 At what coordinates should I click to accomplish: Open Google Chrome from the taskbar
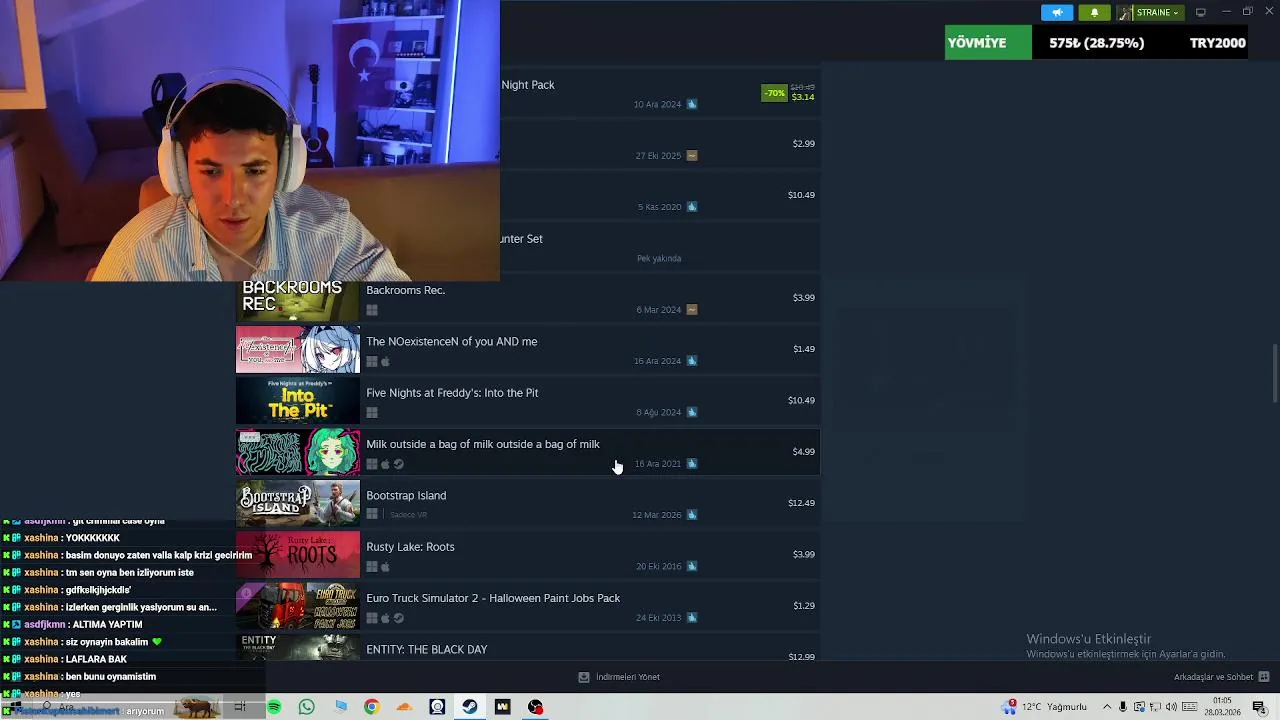[x=372, y=707]
